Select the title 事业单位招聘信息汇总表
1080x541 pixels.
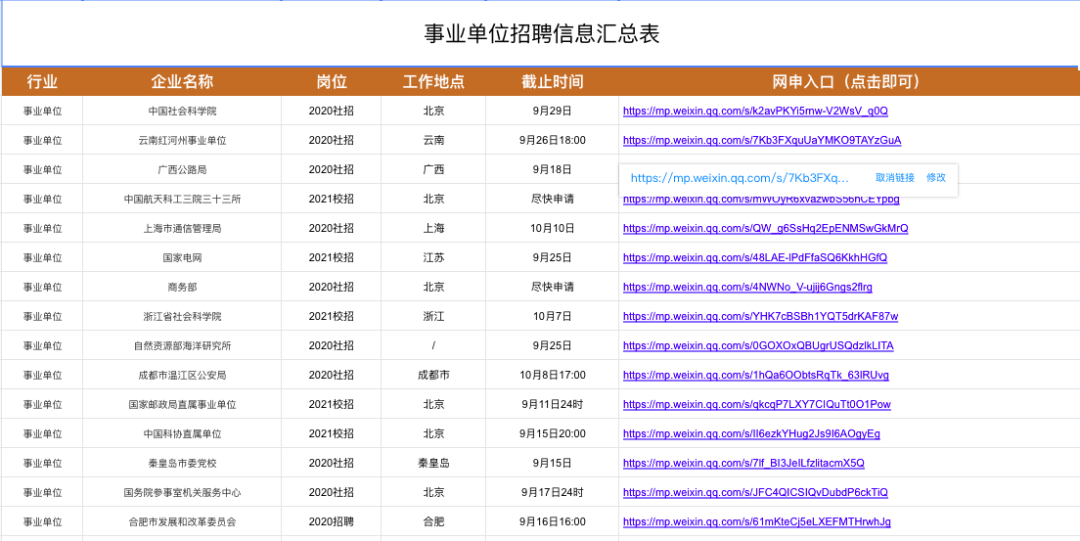click(x=541, y=34)
